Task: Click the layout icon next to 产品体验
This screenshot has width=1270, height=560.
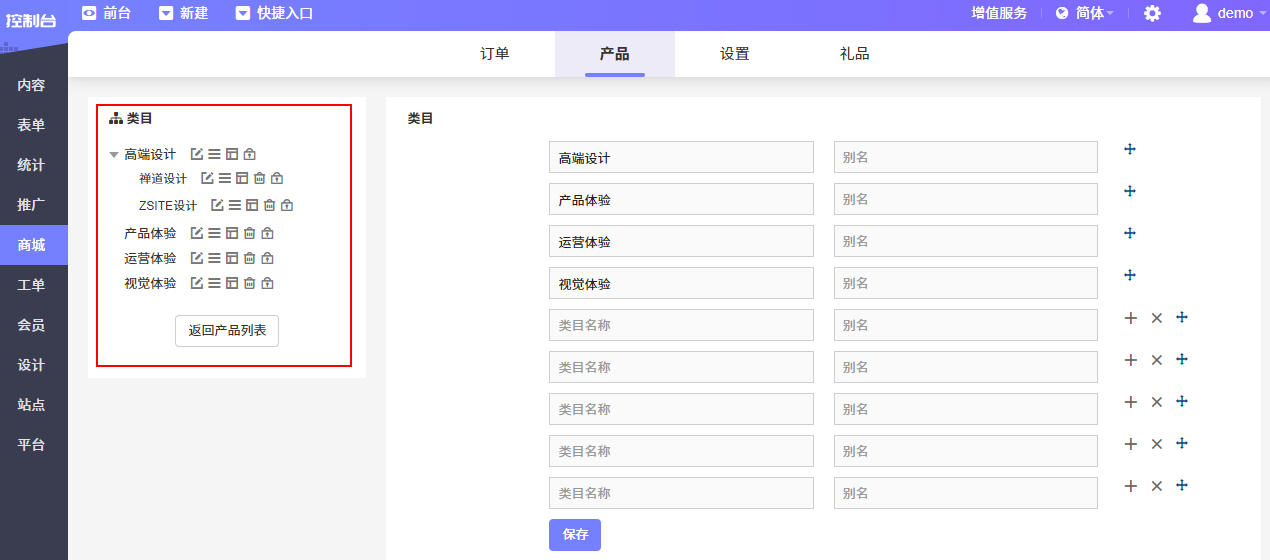Action: (x=232, y=233)
